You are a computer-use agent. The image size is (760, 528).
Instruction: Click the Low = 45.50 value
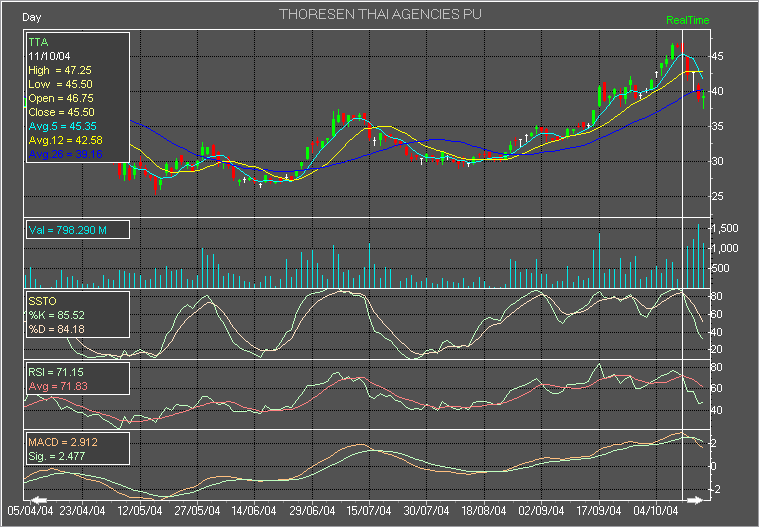[60, 84]
